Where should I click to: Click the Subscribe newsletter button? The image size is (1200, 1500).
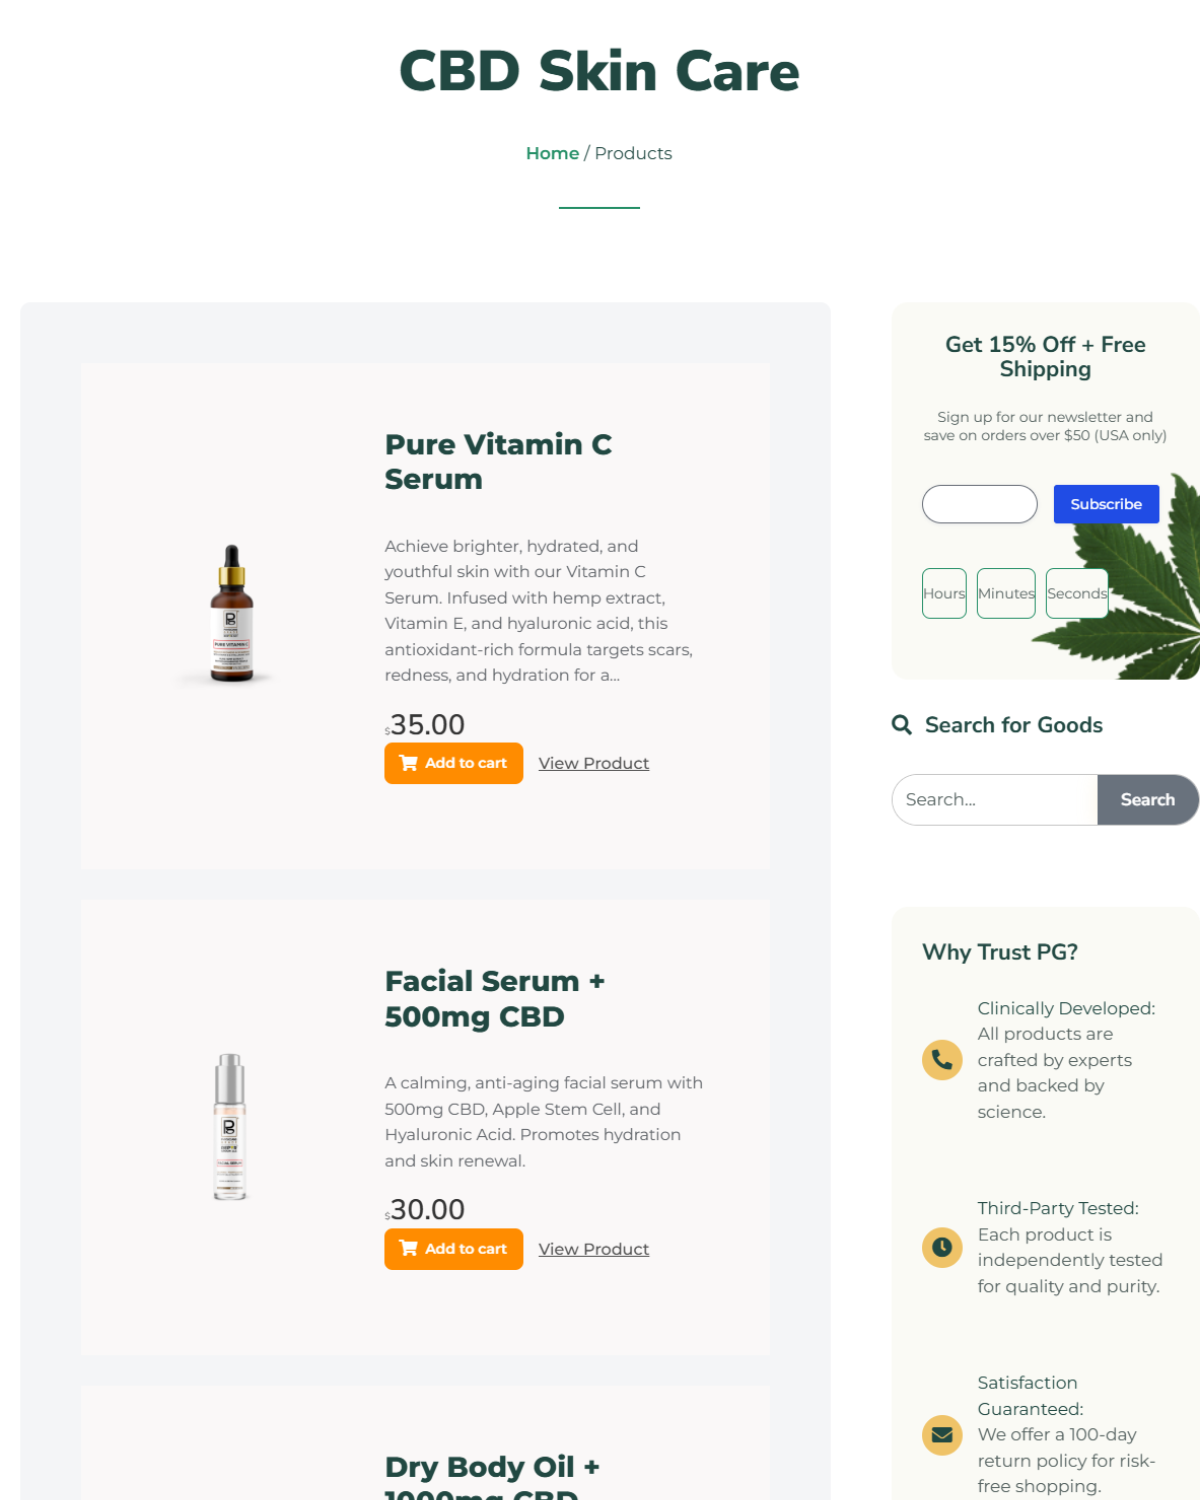1106,504
